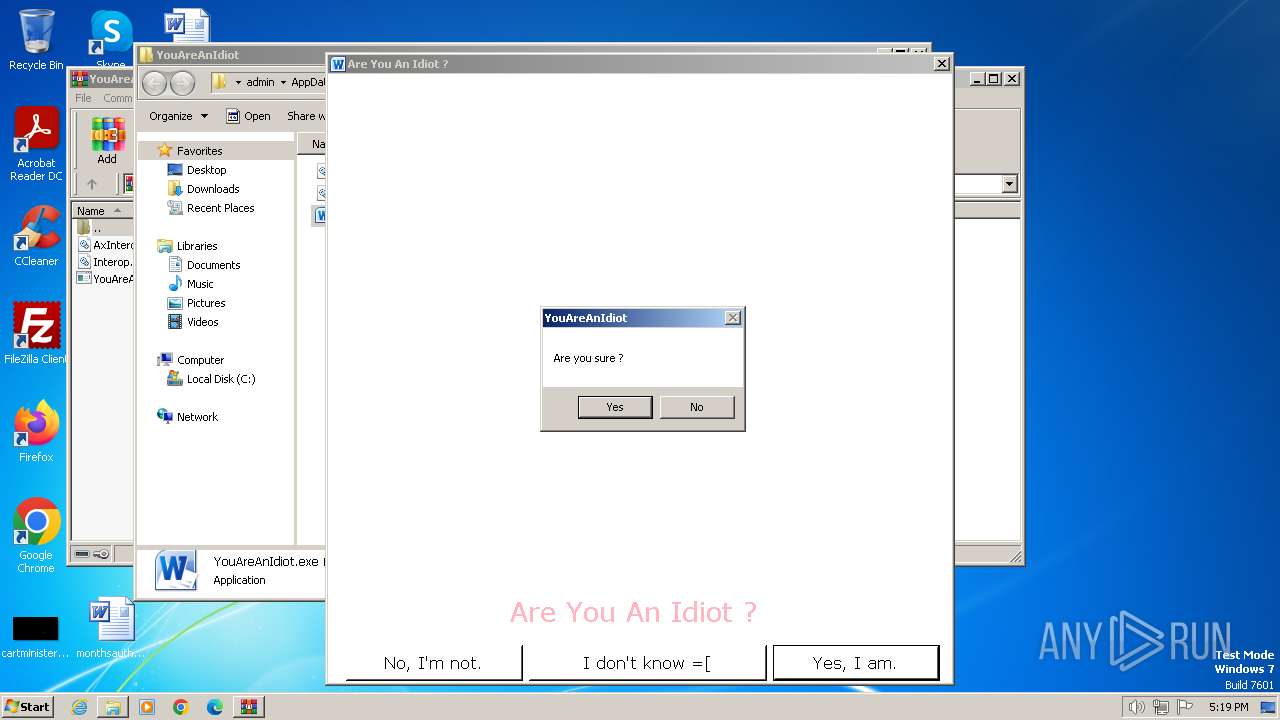Click Open in the Explorer toolbar

coord(248,116)
